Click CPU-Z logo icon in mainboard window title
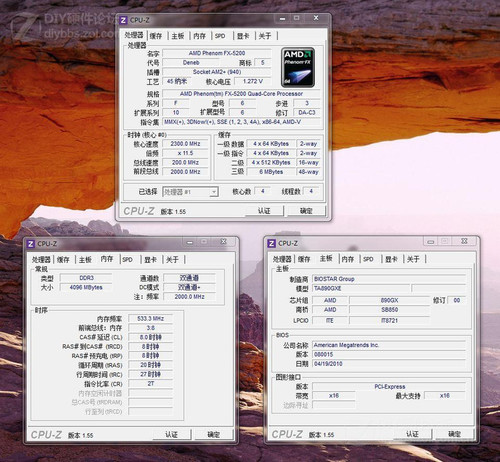The width and height of the screenshot is (500, 462). tap(272, 244)
